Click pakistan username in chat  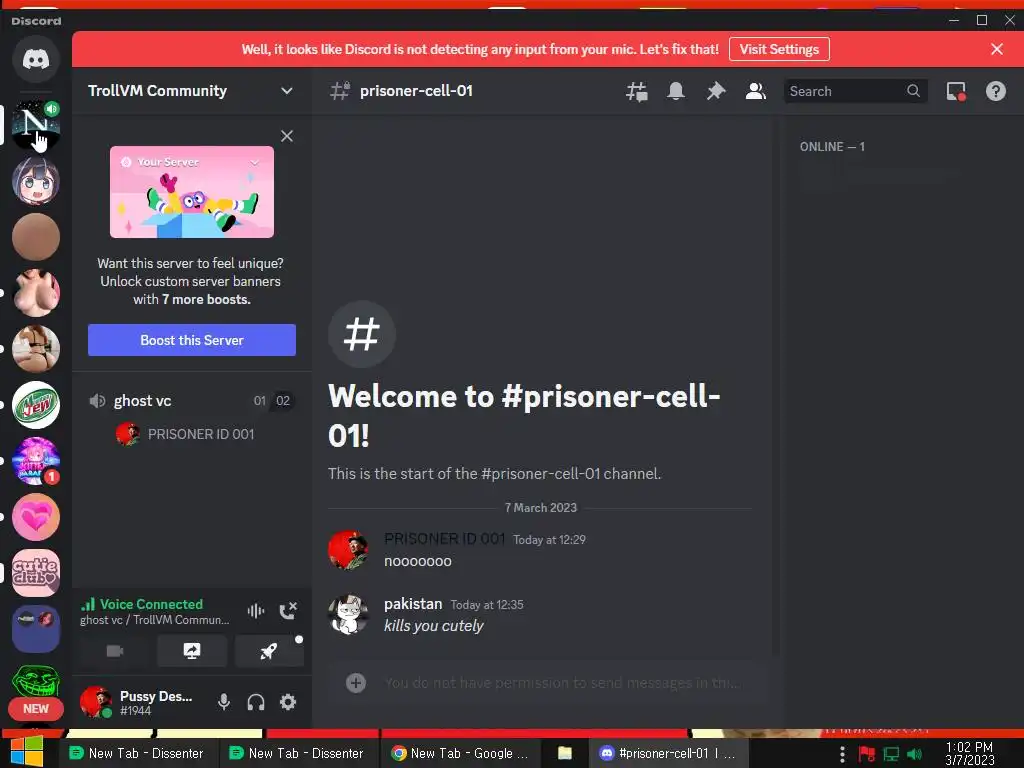click(x=413, y=604)
